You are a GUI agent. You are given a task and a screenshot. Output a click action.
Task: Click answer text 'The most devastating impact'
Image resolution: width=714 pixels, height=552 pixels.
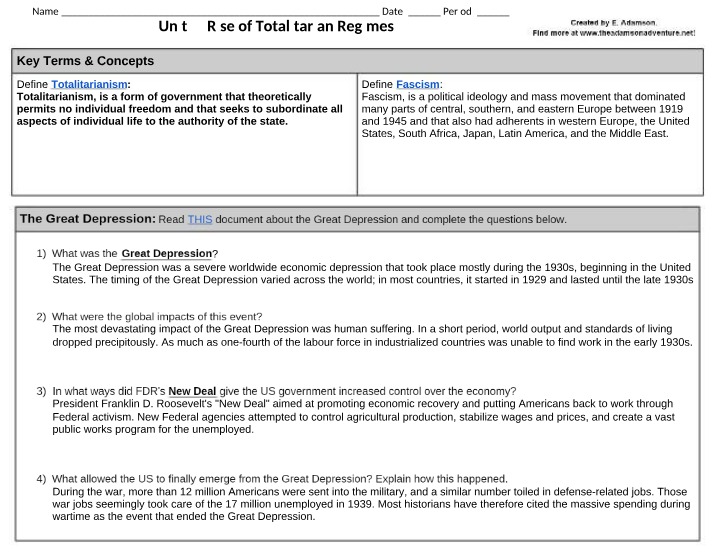click(372, 335)
